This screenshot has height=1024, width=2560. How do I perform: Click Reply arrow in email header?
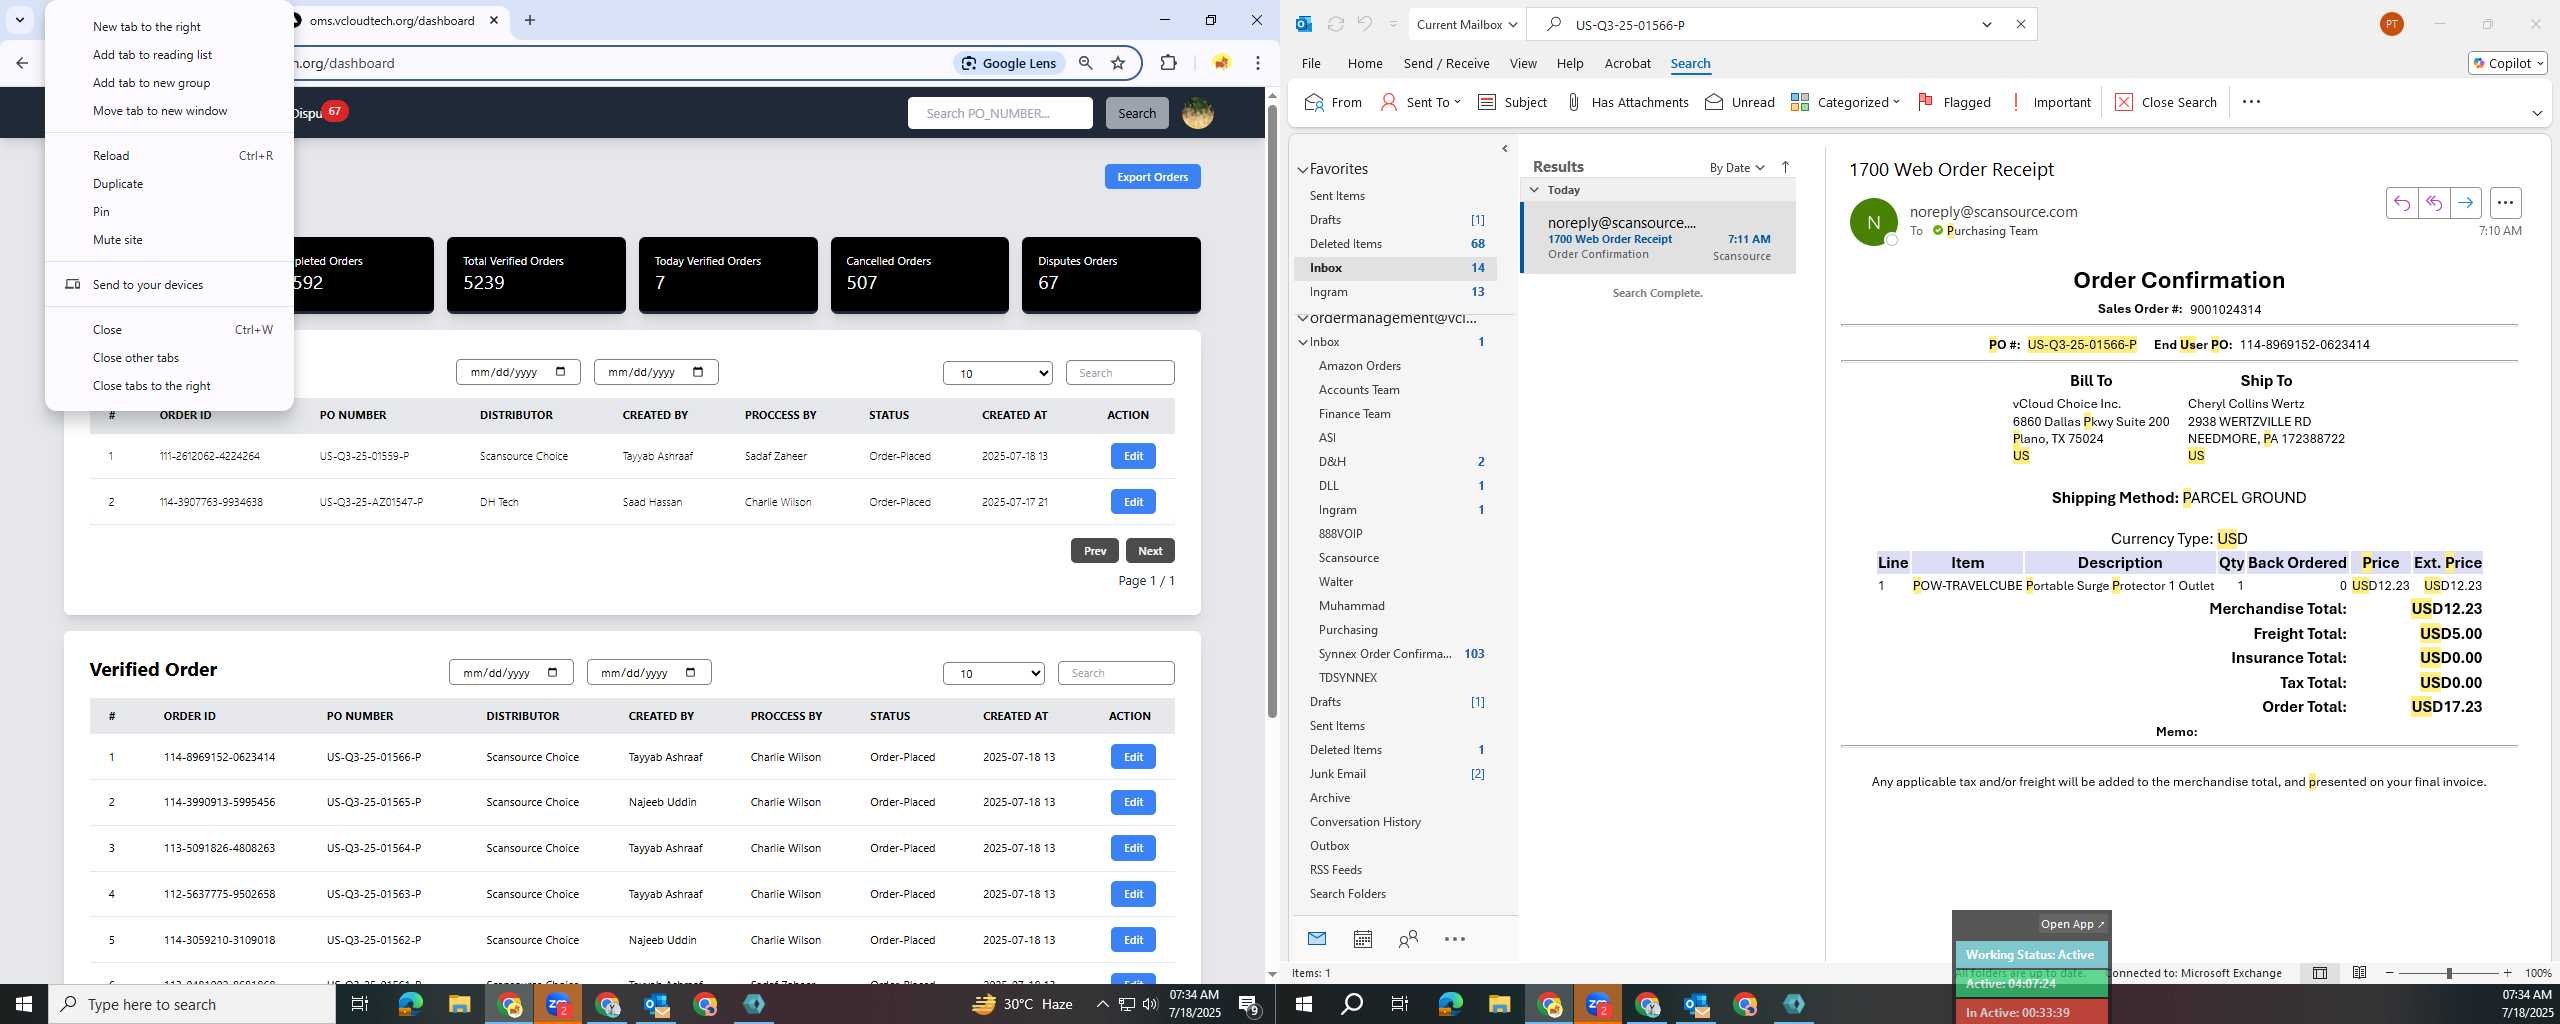(2402, 203)
